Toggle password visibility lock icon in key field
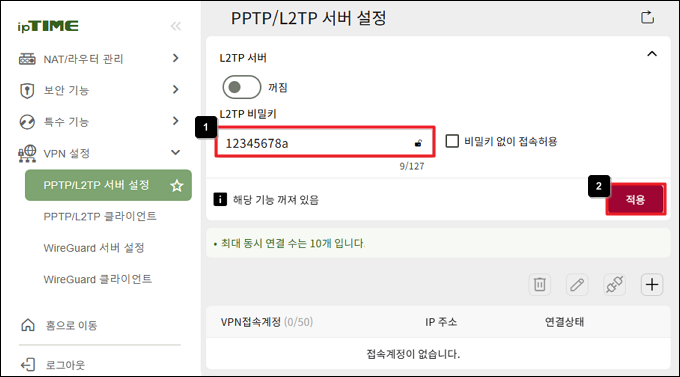This screenshot has height=377, width=680. click(418, 143)
